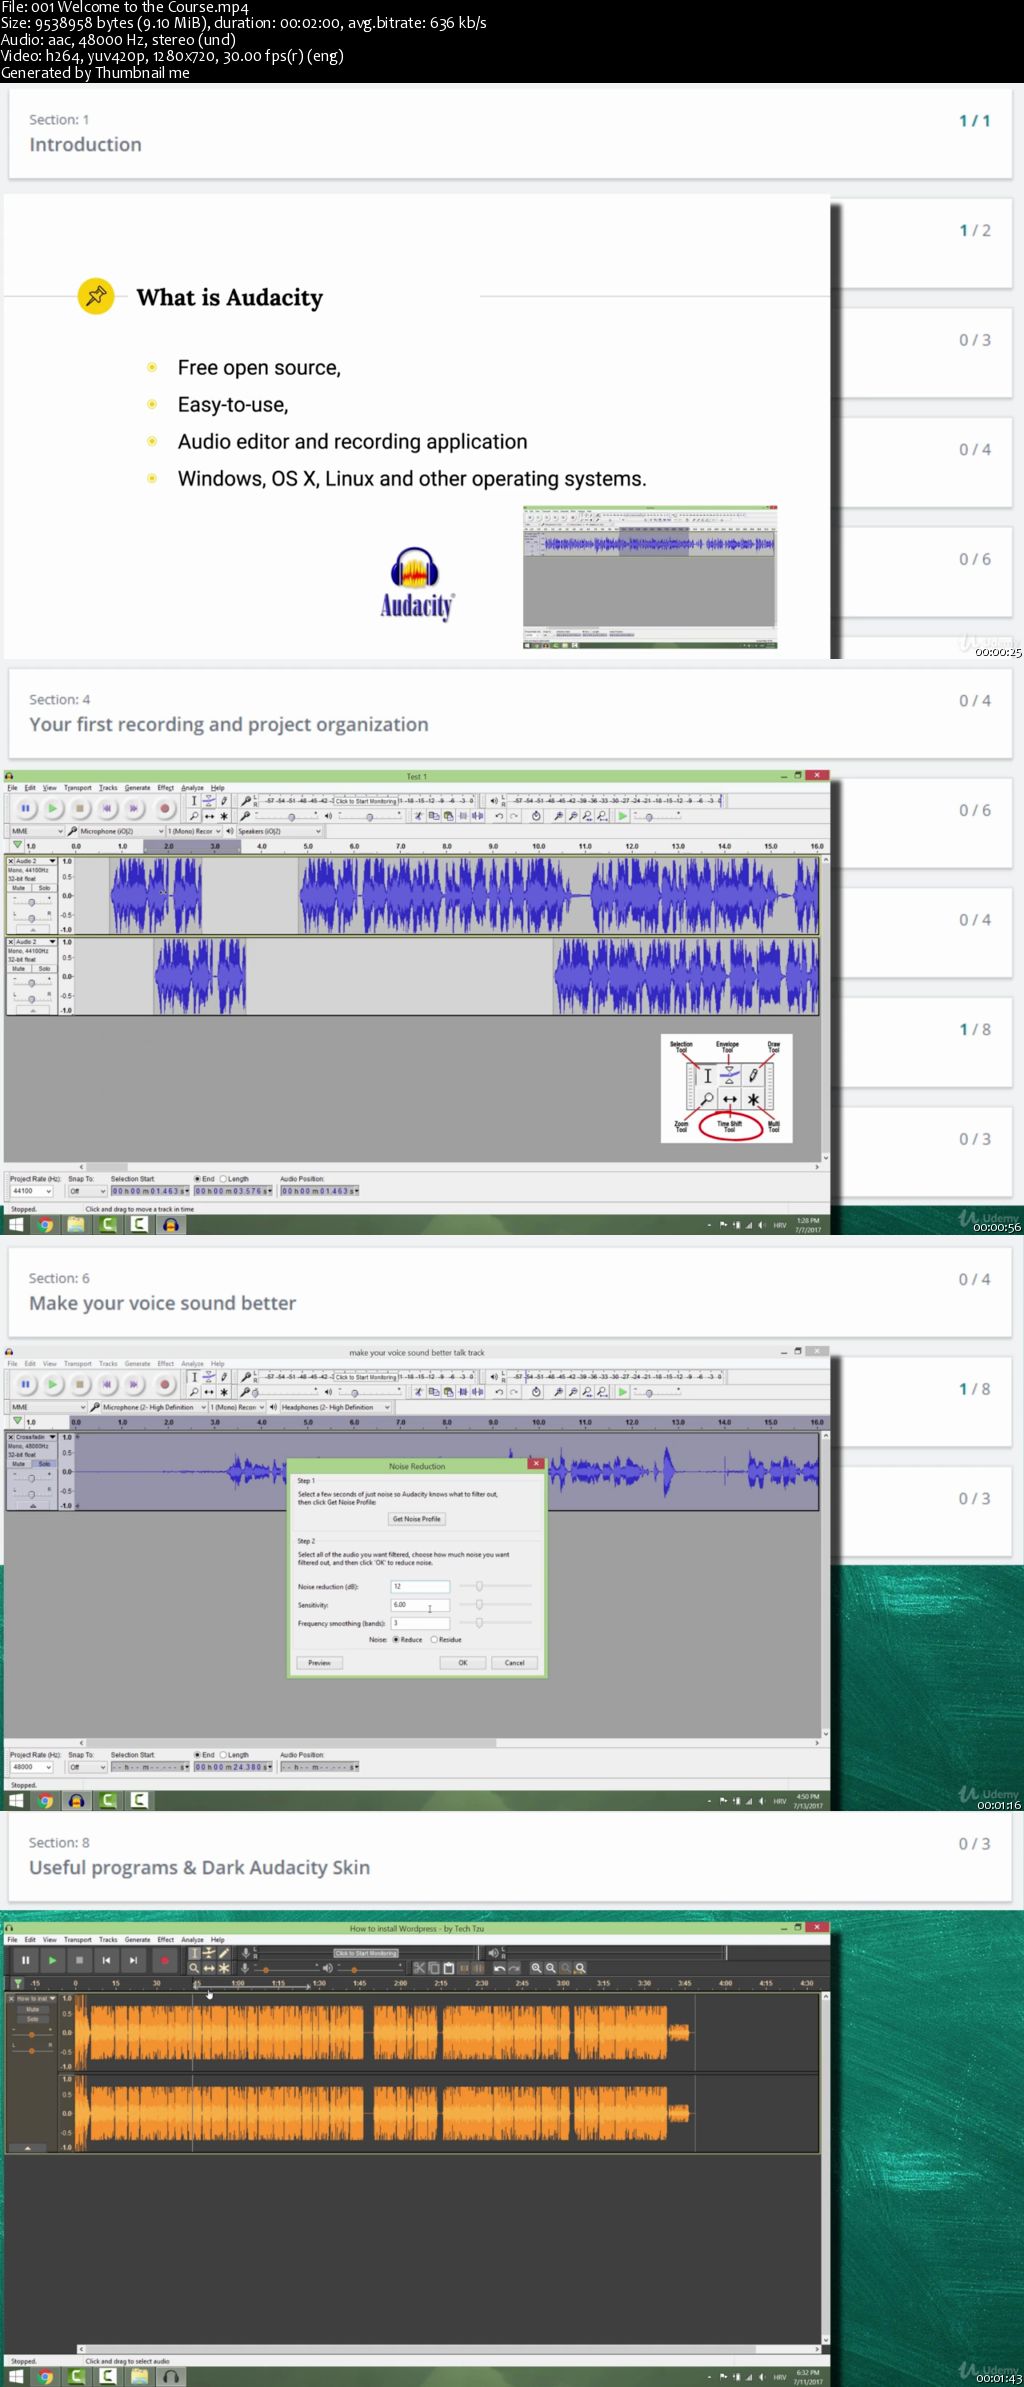Select the Selection tool in Test 1 window

click(194, 801)
